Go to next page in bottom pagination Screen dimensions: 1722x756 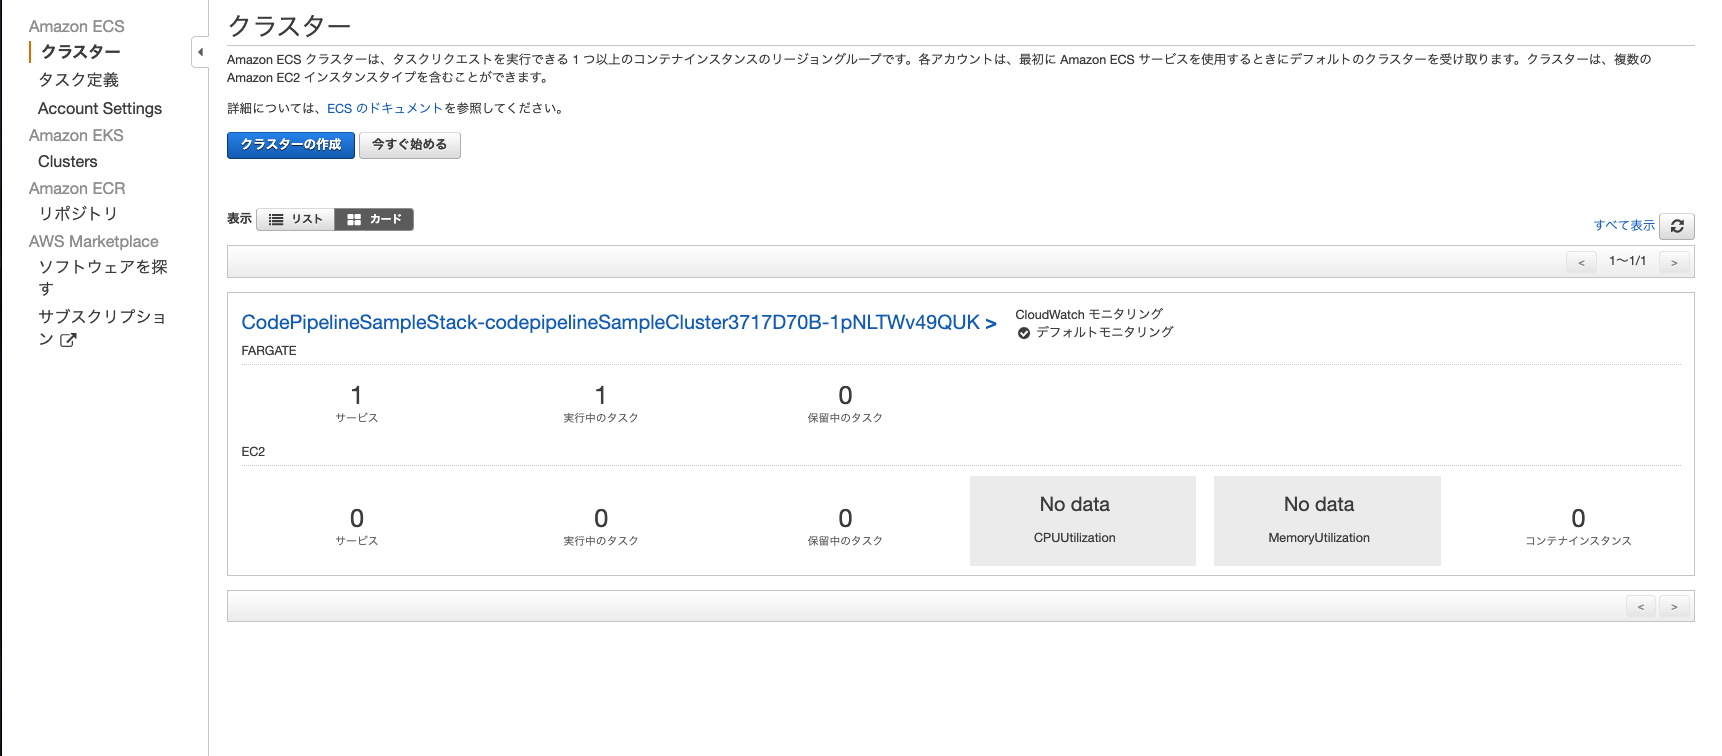pyautogui.click(x=1674, y=606)
